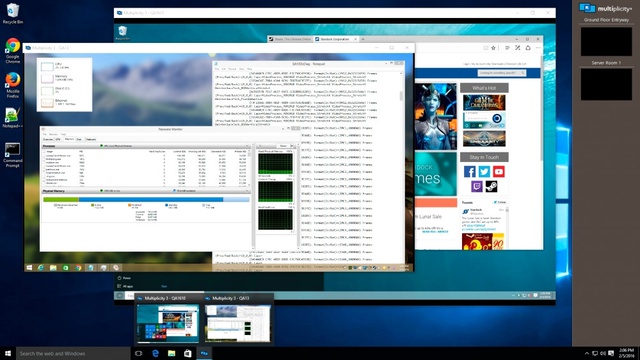The height and width of the screenshot is (360, 640).
Task: Click All apps in the QA1610 Start menu
Action: pos(125,286)
